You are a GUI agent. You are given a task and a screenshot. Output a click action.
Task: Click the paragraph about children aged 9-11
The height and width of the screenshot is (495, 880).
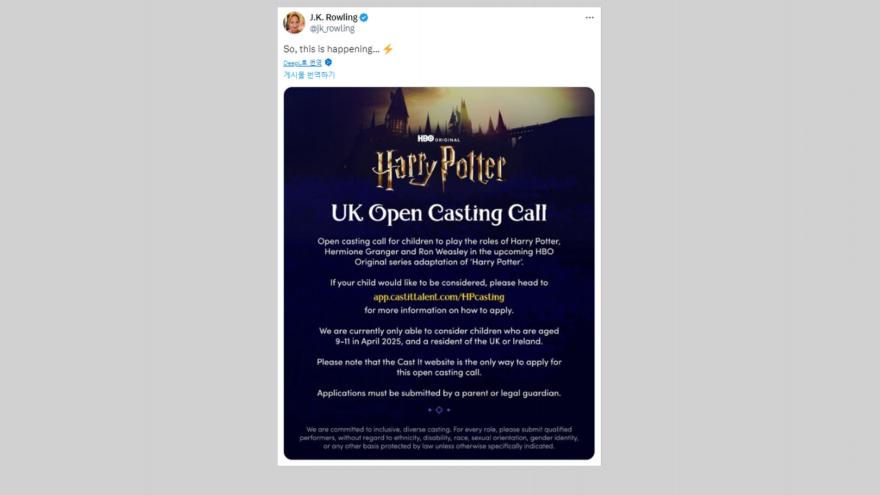coord(439,335)
